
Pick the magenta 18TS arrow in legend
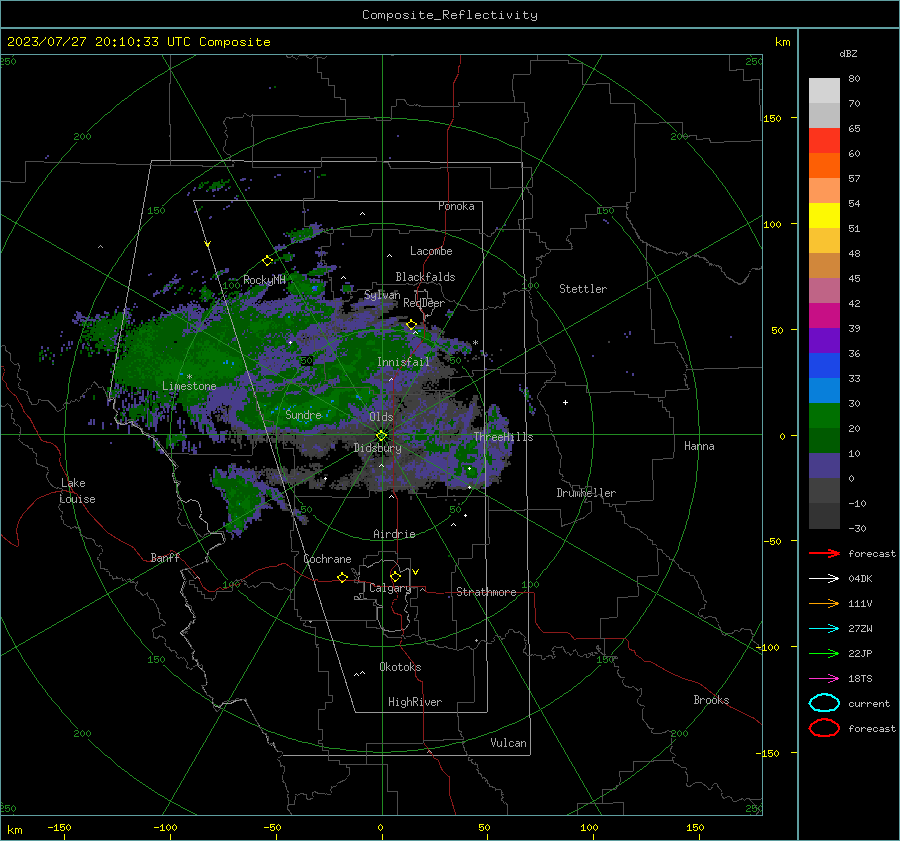[x=824, y=679]
